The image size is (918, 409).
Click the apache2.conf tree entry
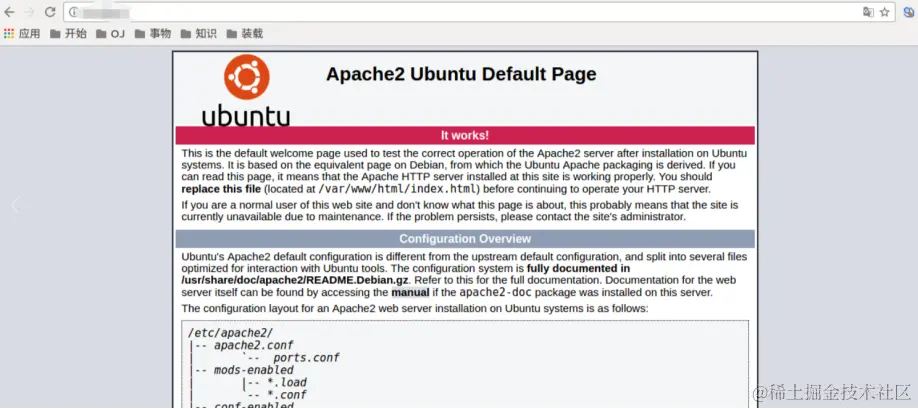(254, 345)
